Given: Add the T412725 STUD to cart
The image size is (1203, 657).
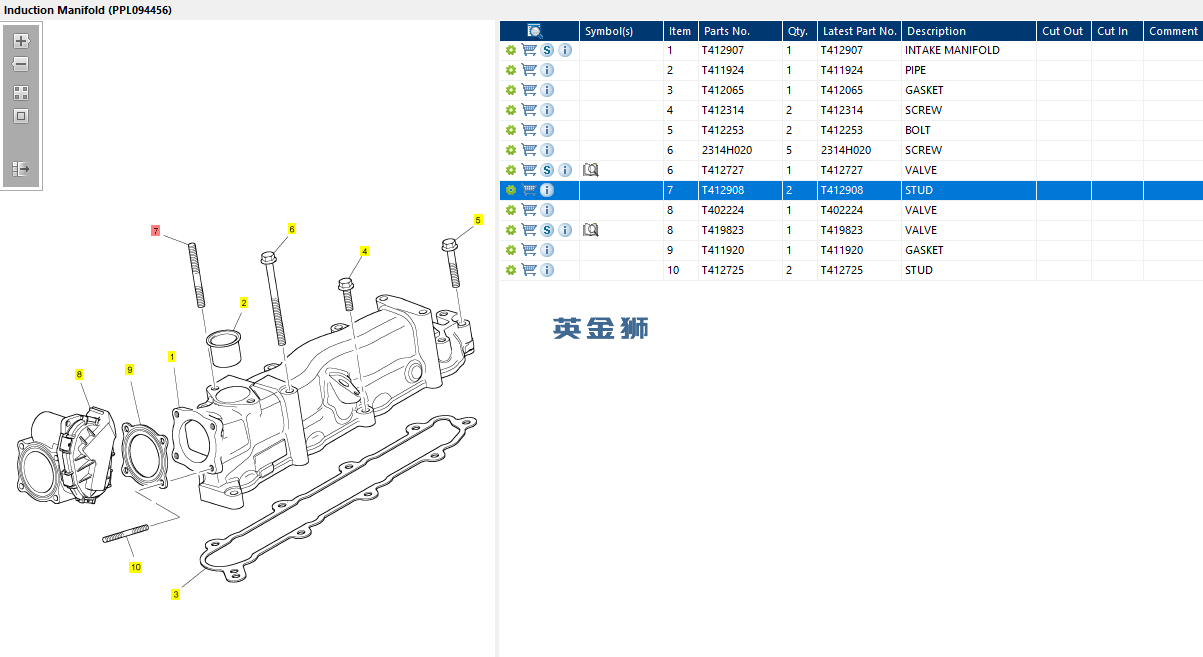Looking at the screenshot, I should 529,270.
